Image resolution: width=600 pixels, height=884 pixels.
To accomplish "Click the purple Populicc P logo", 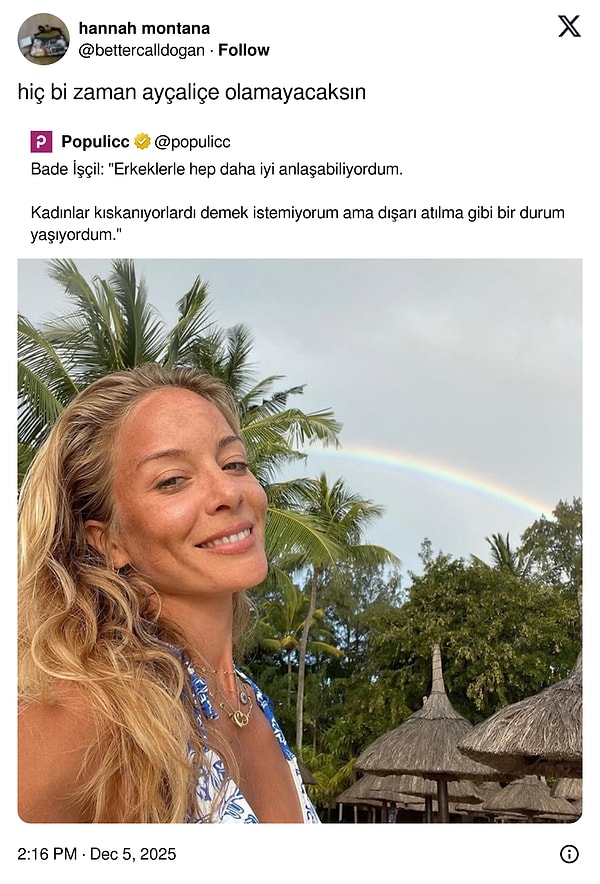I will click(x=41, y=142).
